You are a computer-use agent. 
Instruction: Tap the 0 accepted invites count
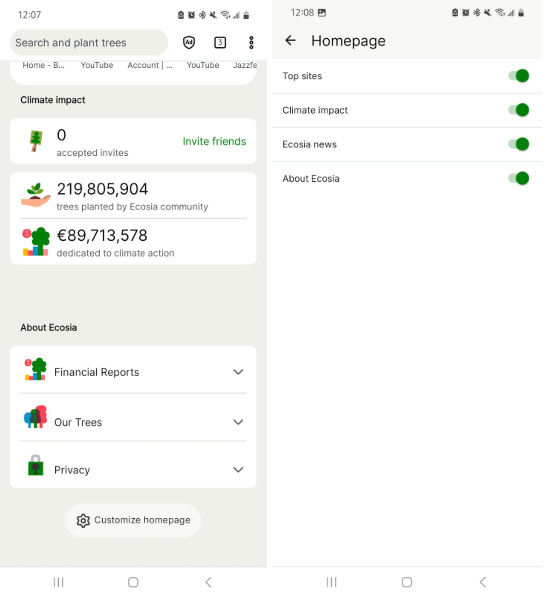click(x=61, y=135)
